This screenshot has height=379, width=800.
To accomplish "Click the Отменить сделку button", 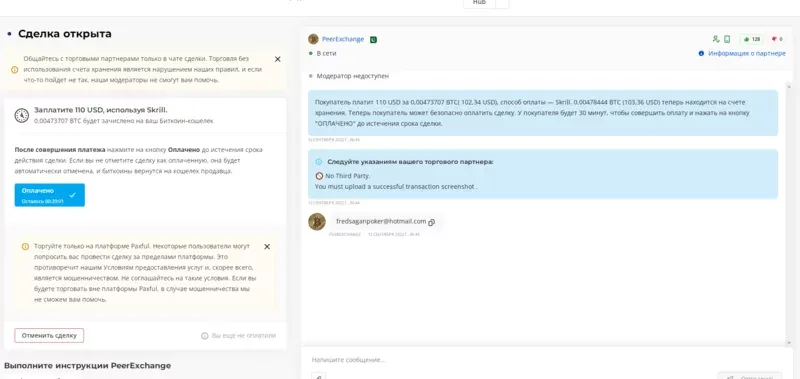I will click(x=49, y=336).
